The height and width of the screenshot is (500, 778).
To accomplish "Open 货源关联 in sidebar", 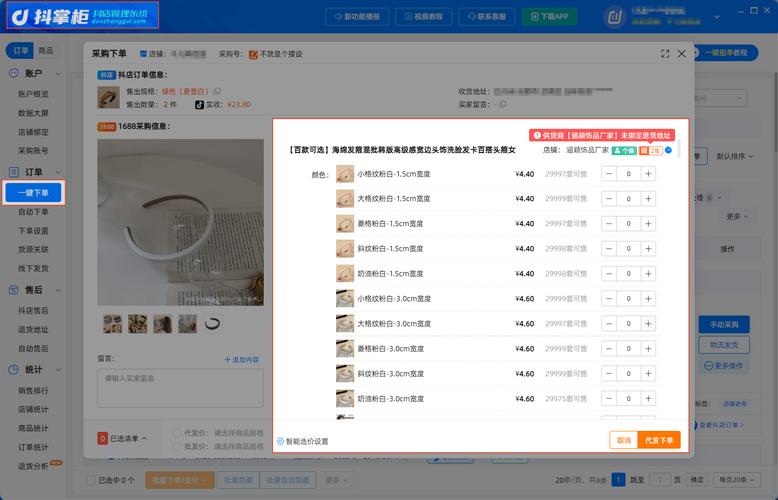I will pyautogui.click(x=33, y=250).
